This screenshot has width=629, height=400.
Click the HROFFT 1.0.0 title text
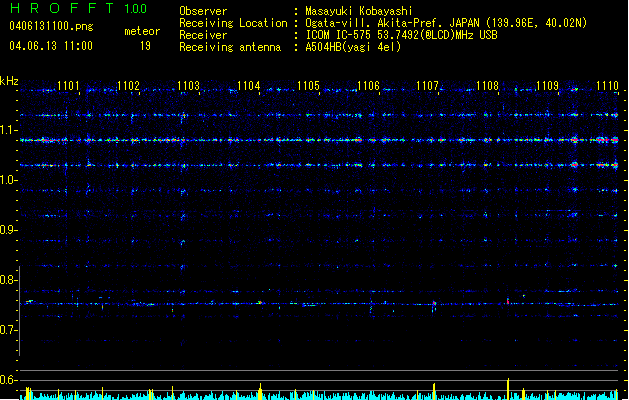coord(78,8)
